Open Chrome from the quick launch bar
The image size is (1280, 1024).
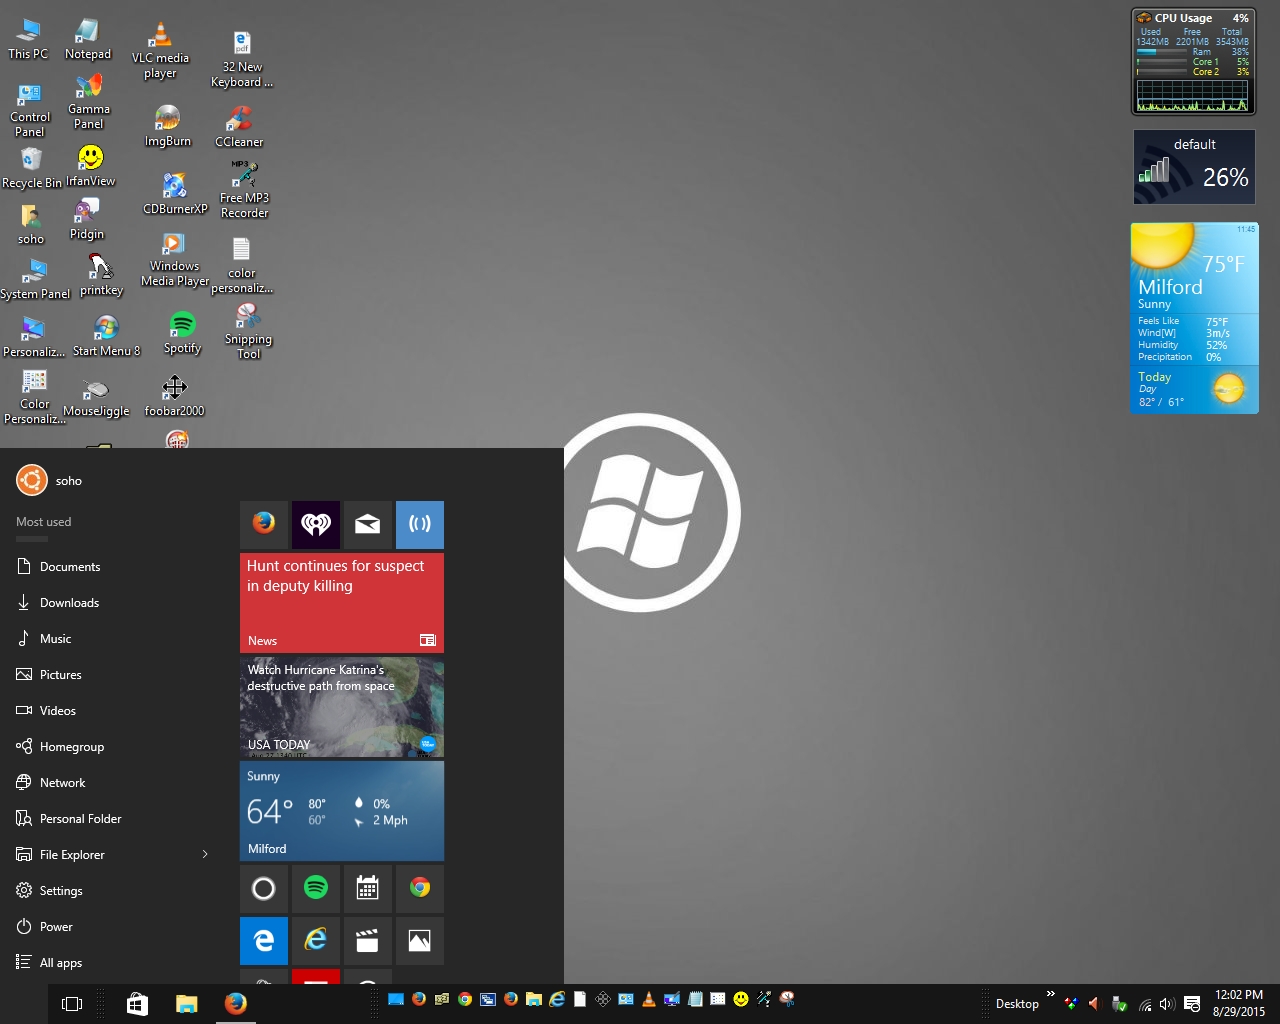[x=465, y=999]
